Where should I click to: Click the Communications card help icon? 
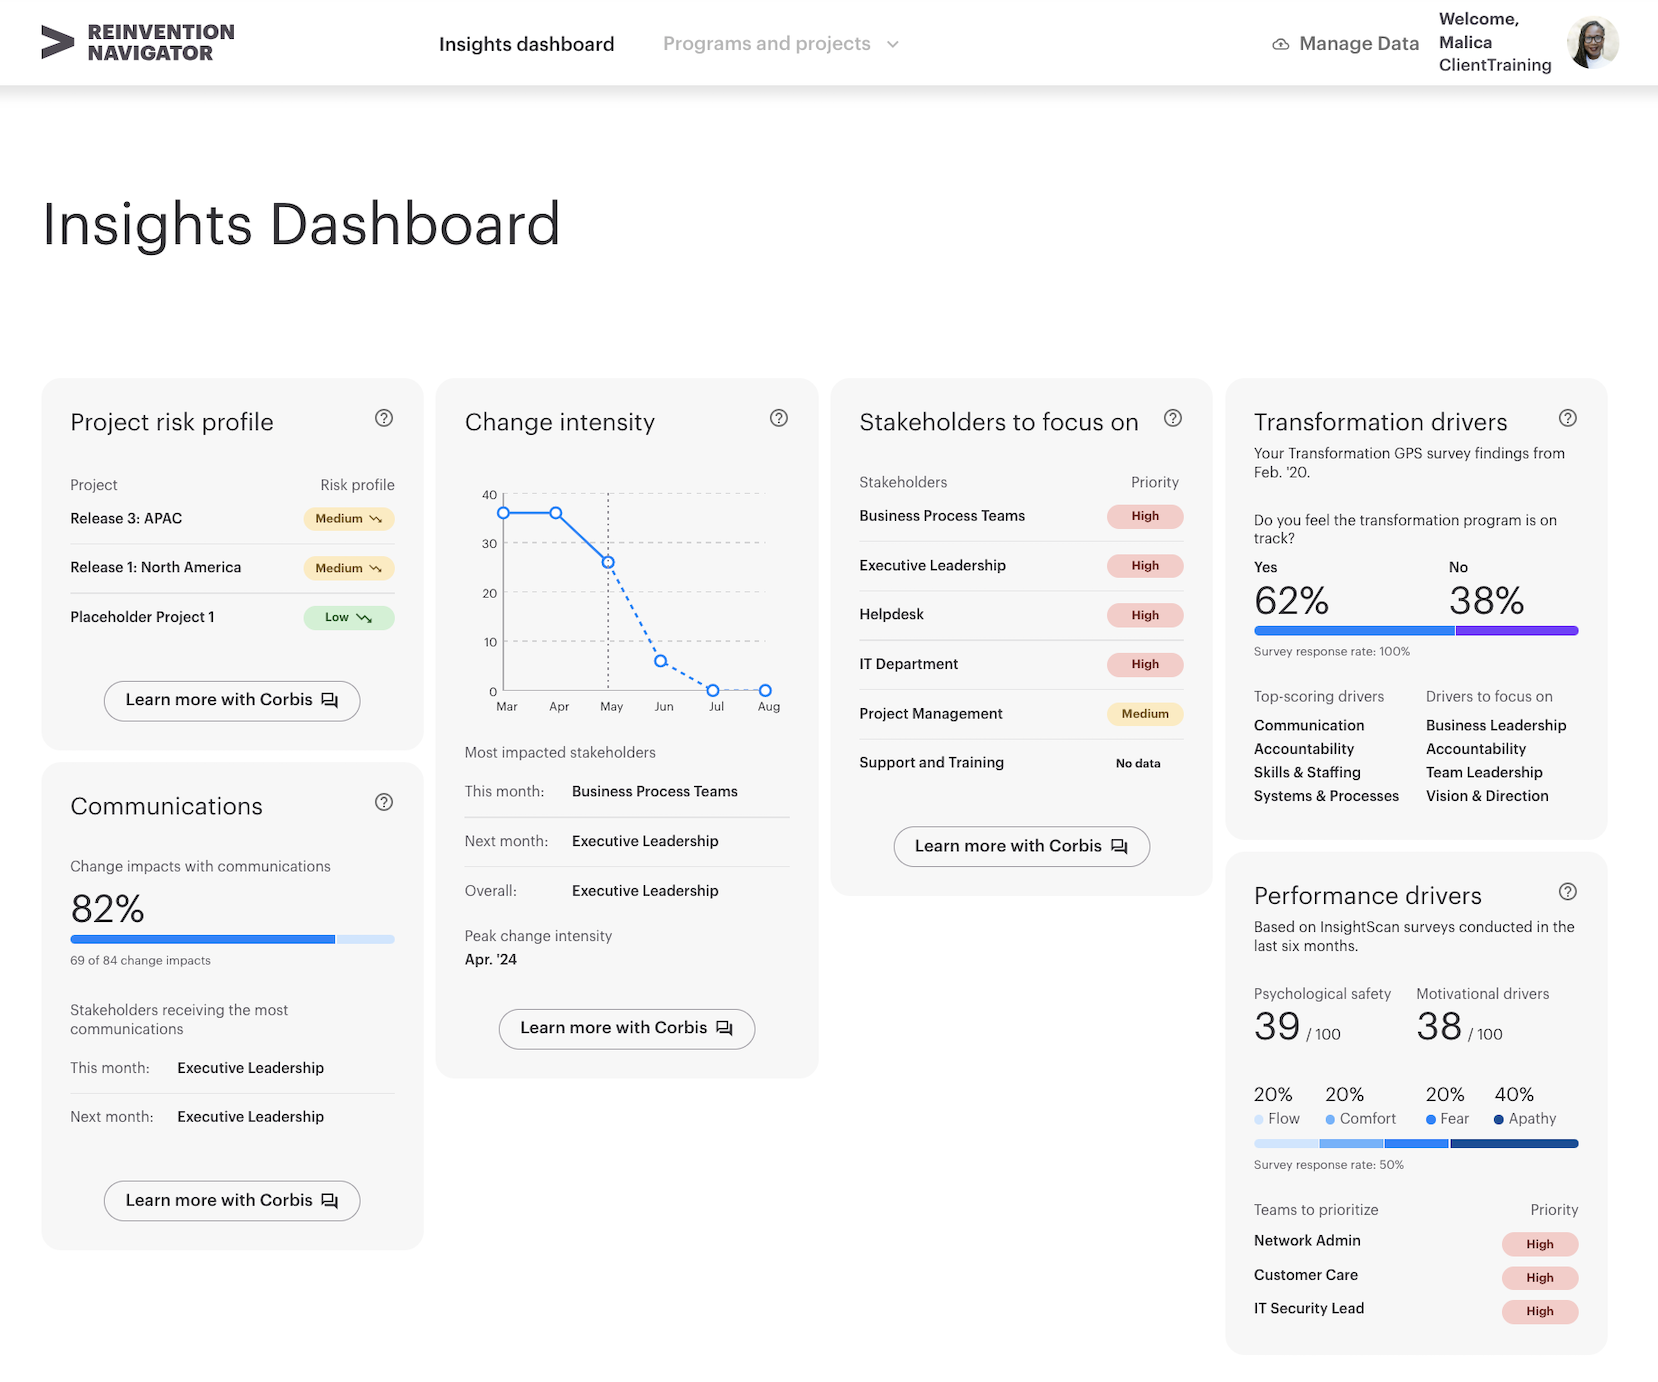[384, 801]
